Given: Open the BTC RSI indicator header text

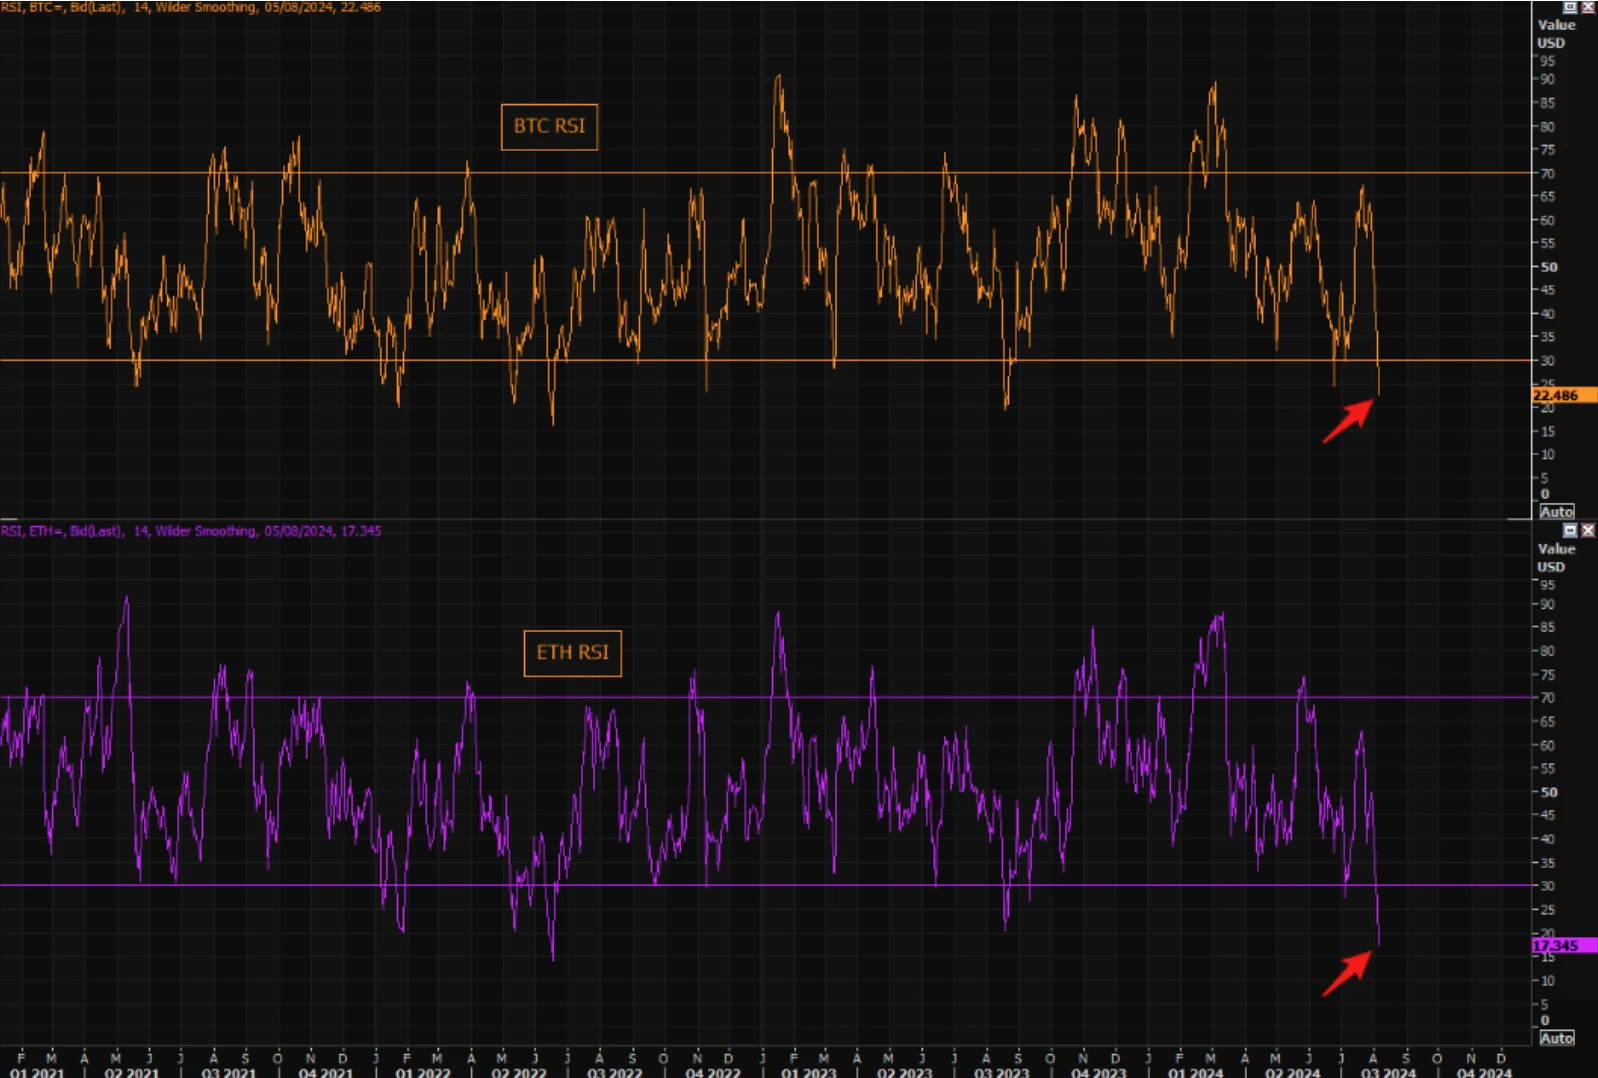Looking at the screenshot, I should pyautogui.click(x=190, y=7).
